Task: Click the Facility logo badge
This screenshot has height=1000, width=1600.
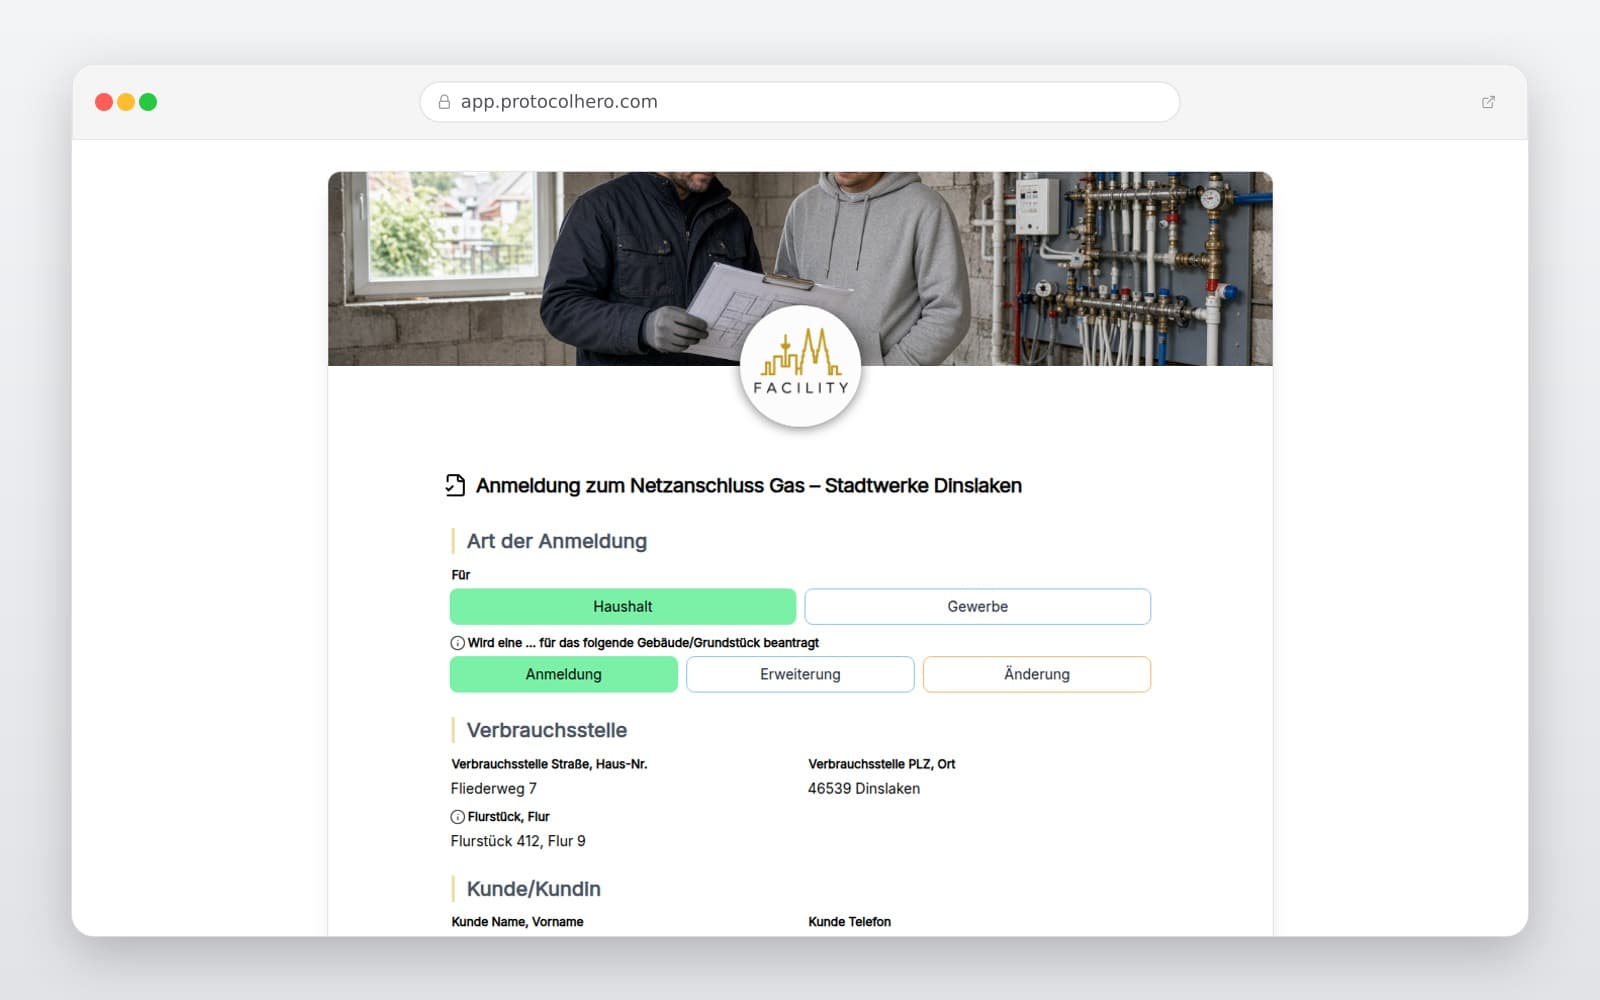Action: click(800, 367)
